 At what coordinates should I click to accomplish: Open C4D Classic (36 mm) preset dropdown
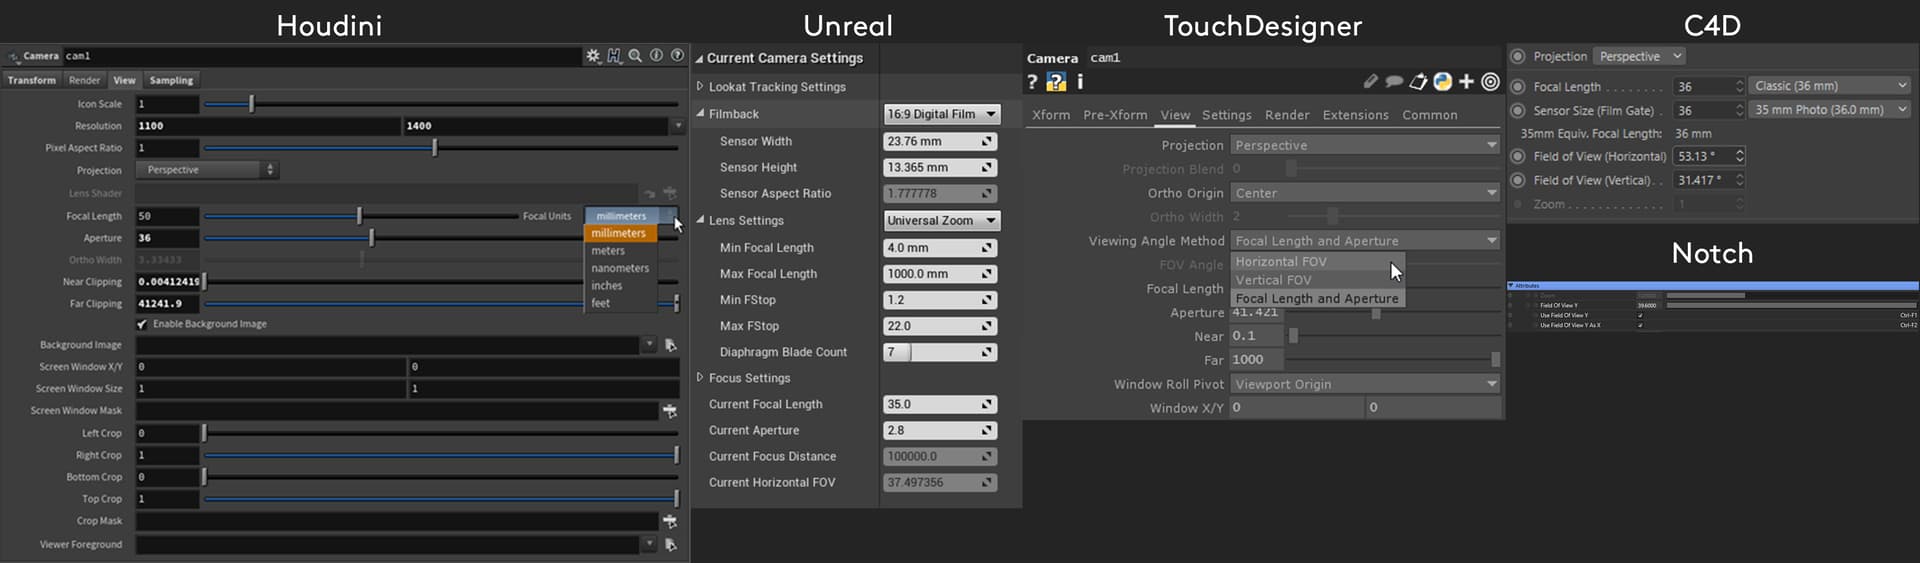point(1830,86)
